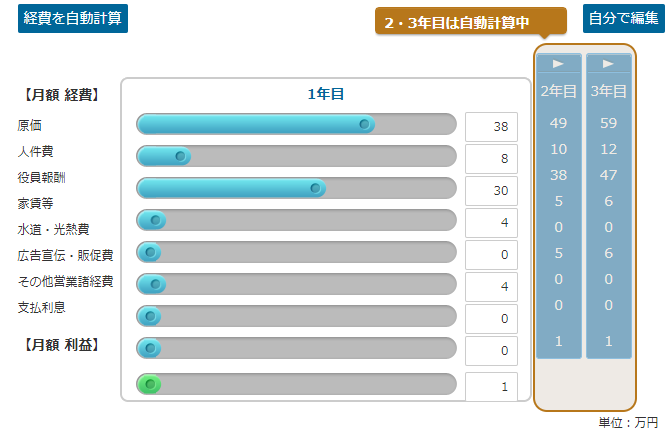Image resolution: width=671 pixels, height=431 pixels.
Task: Click the play arrow above 3年目 column
Action: click(x=608, y=64)
